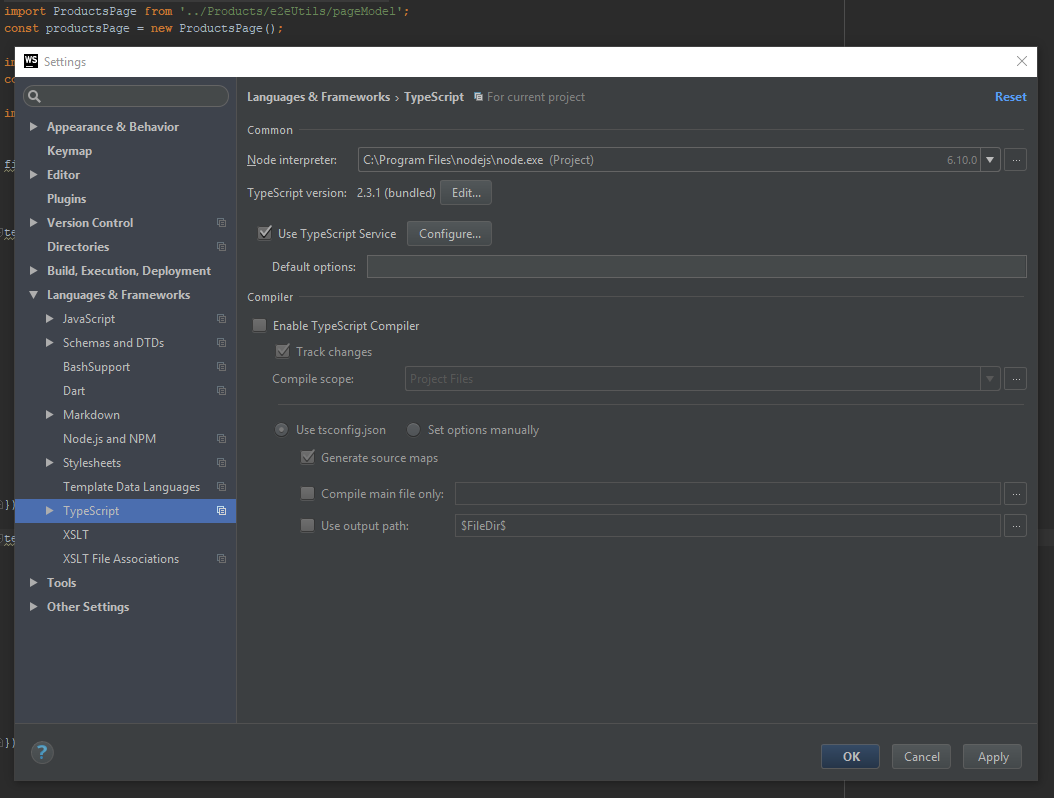Open Node interpreter dropdown arrow

pyautogui.click(x=989, y=160)
